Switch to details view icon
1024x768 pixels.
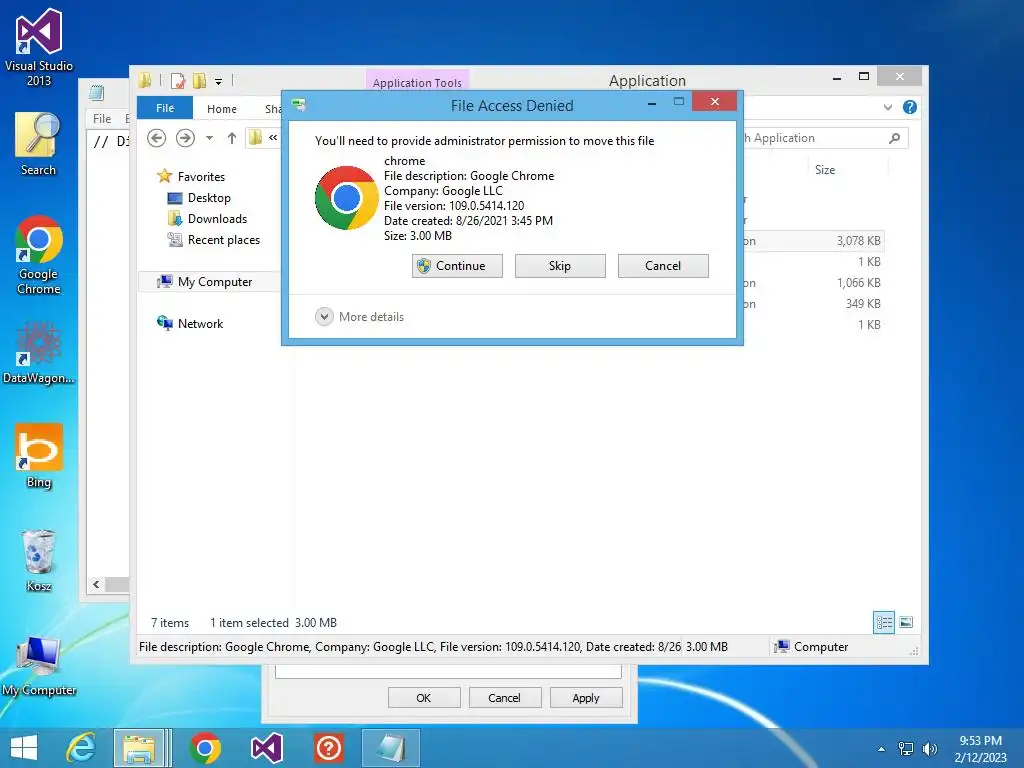point(884,622)
